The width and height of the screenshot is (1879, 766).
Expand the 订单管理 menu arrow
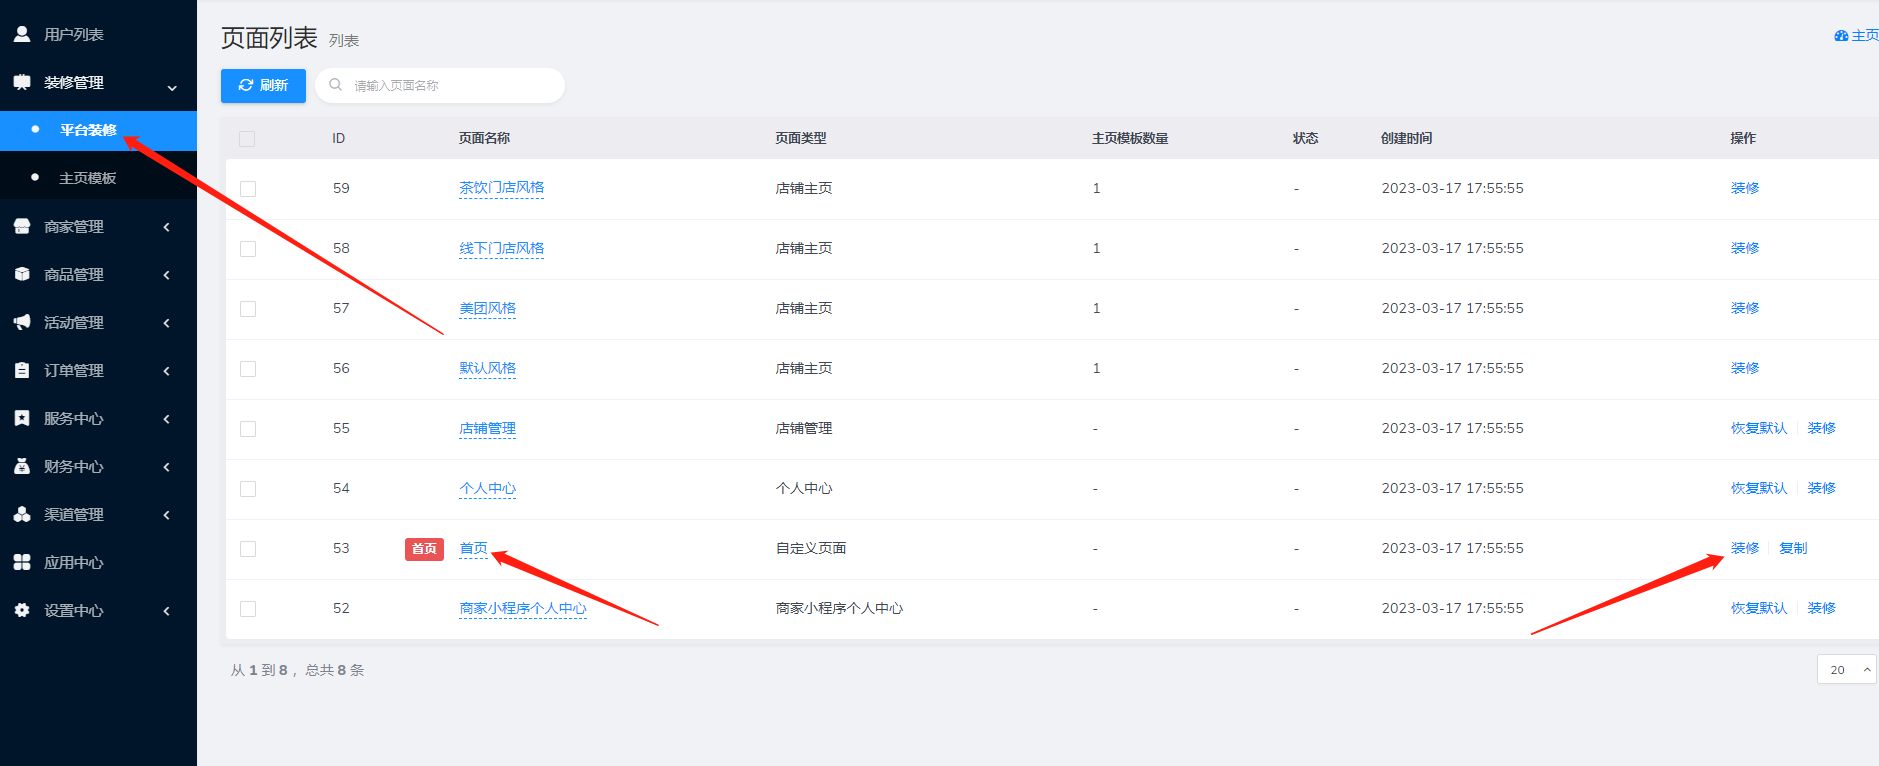[166, 371]
